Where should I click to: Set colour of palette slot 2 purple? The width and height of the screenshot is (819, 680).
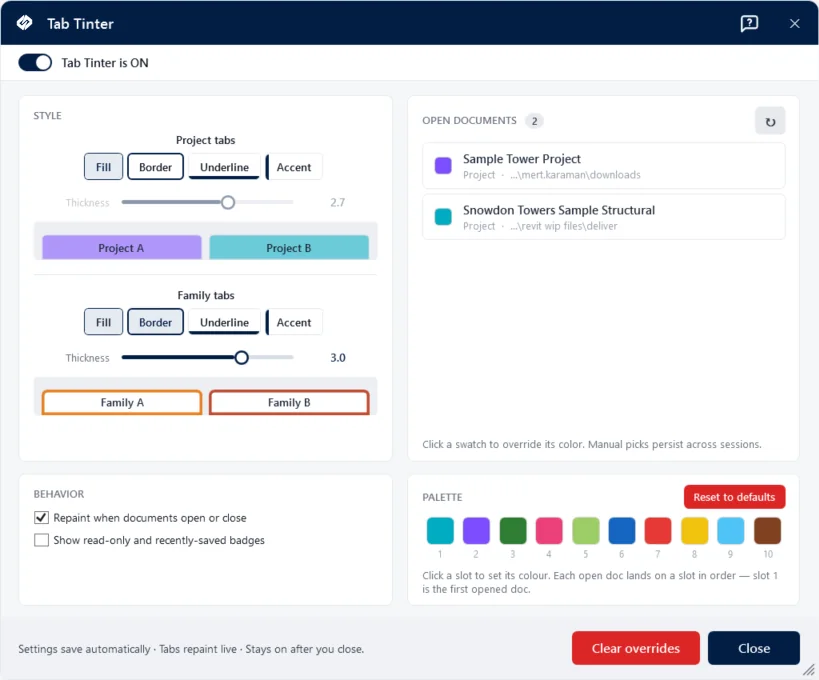click(x=476, y=531)
